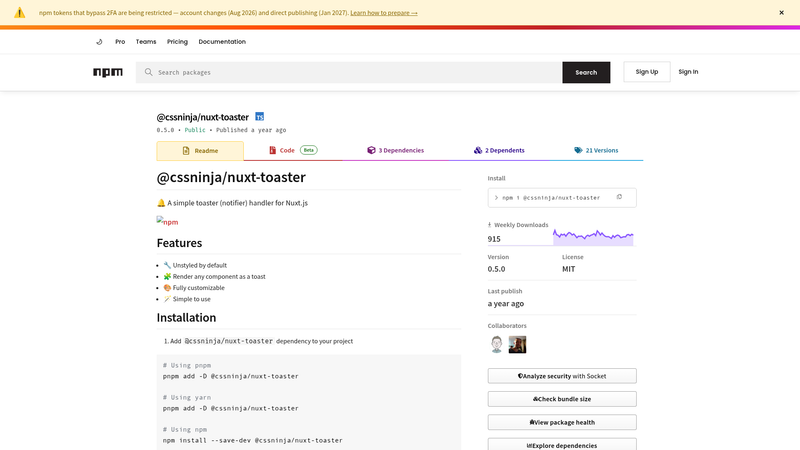The width and height of the screenshot is (800, 450).
Task: Click the 0.5.0 version value in the sidebar
Action: pos(496,269)
